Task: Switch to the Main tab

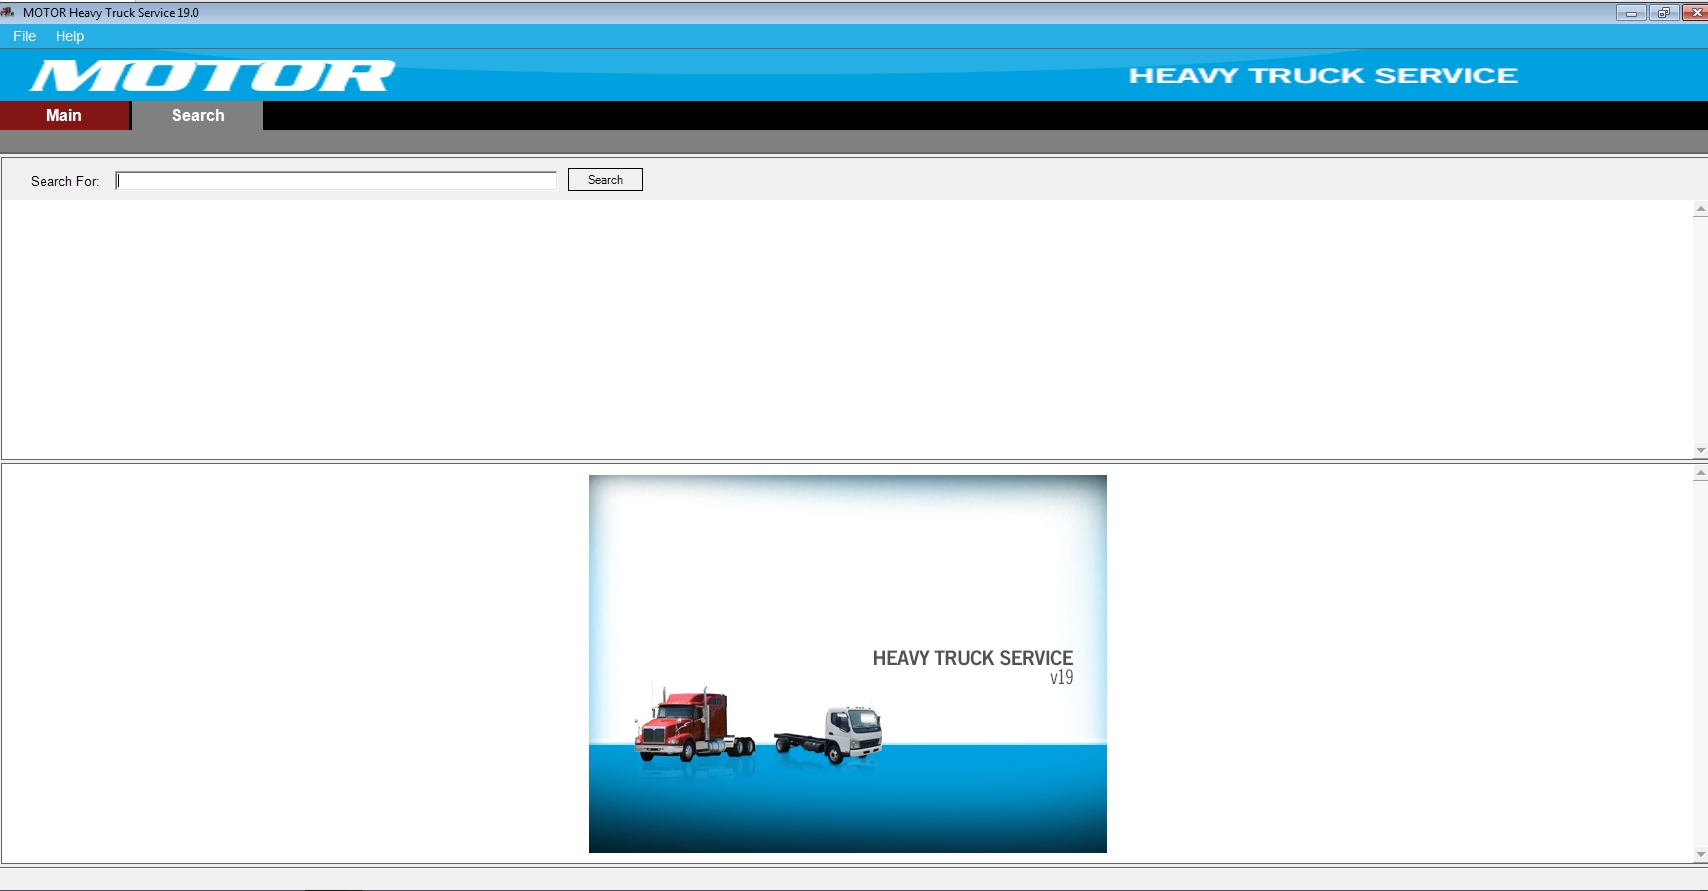Action: (64, 115)
